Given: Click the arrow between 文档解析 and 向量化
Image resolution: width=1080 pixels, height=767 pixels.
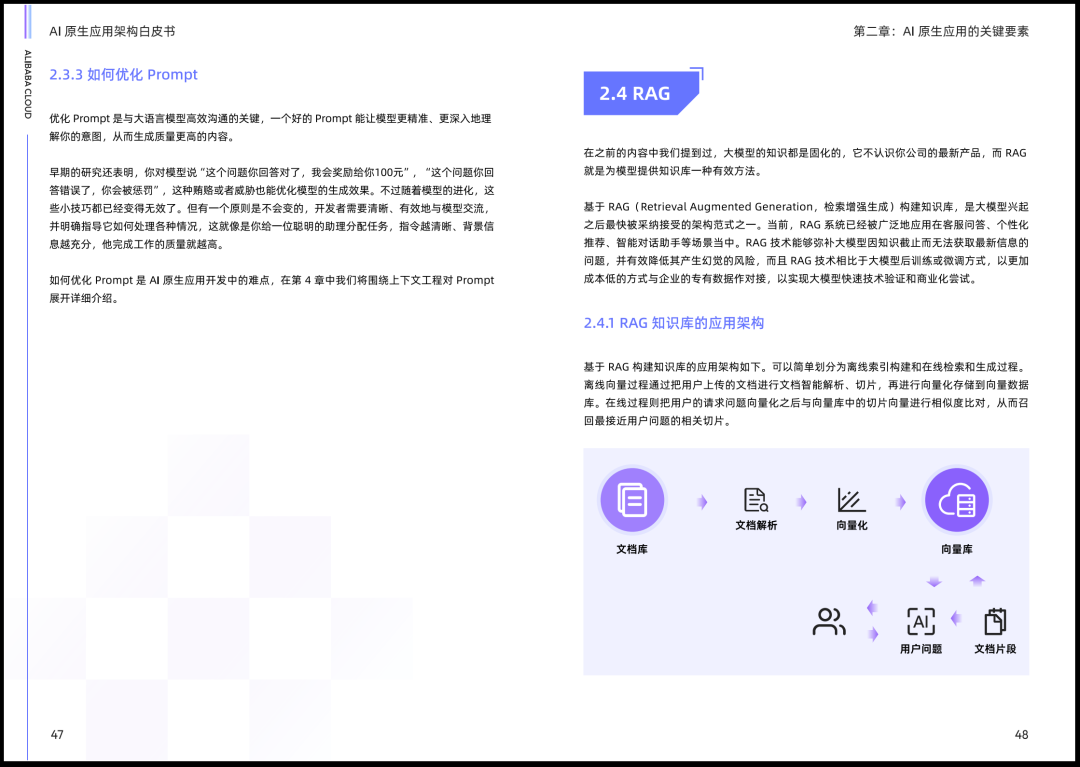Looking at the screenshot, I should pos(801,502).
